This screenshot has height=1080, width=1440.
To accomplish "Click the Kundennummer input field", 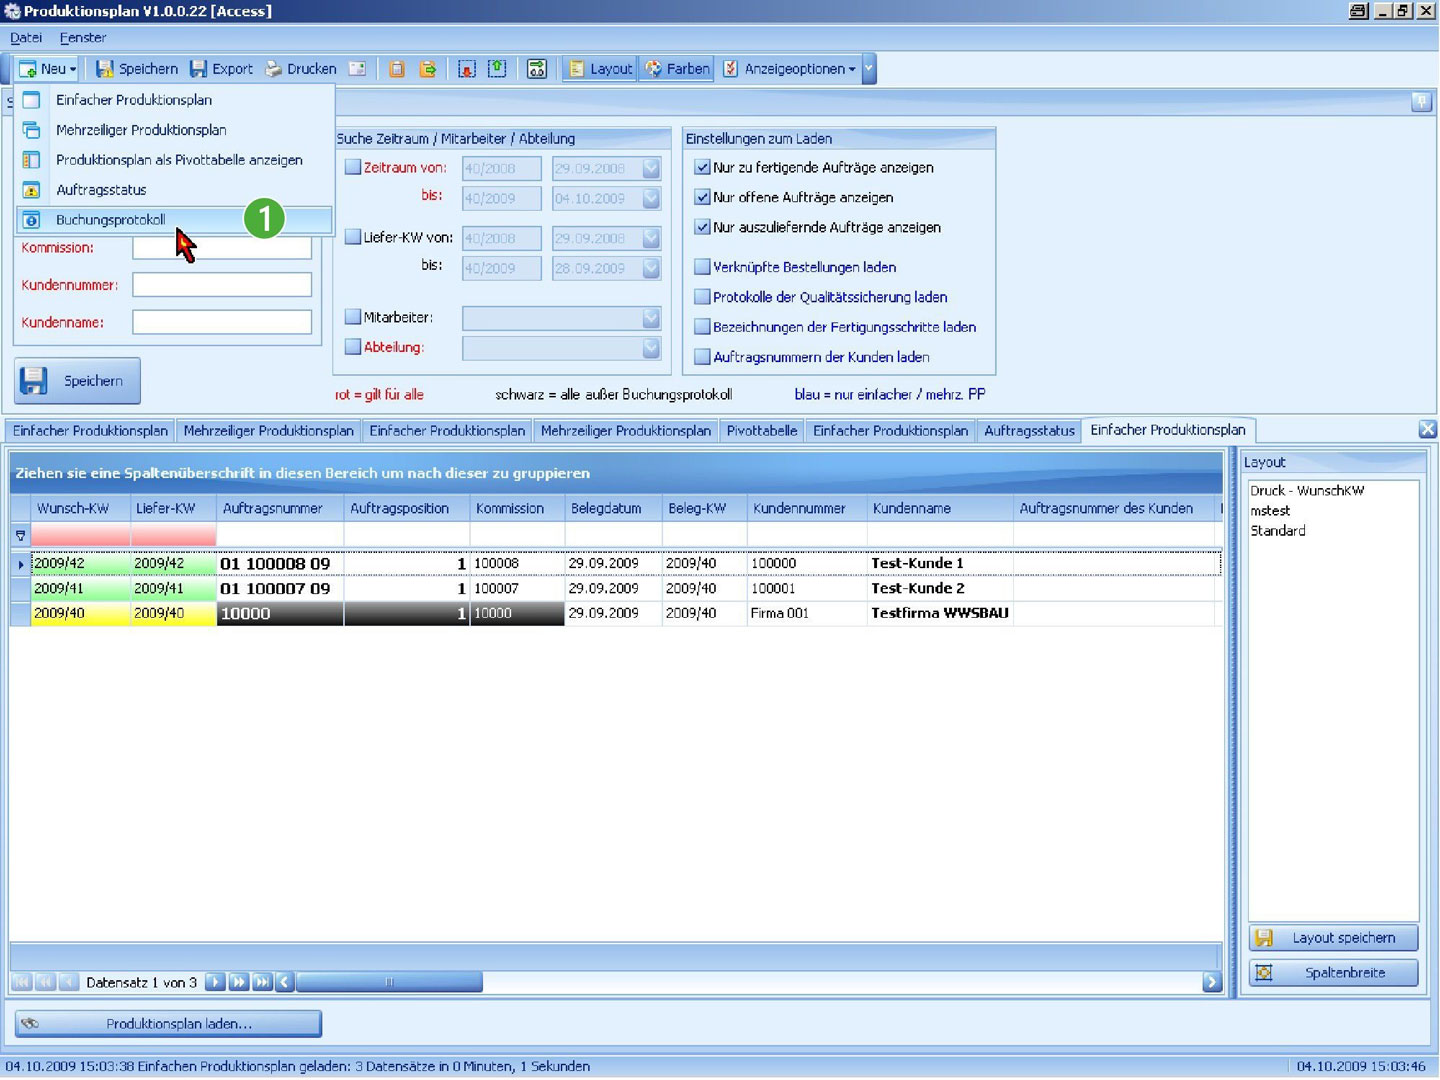I will [x=222, y=285].
